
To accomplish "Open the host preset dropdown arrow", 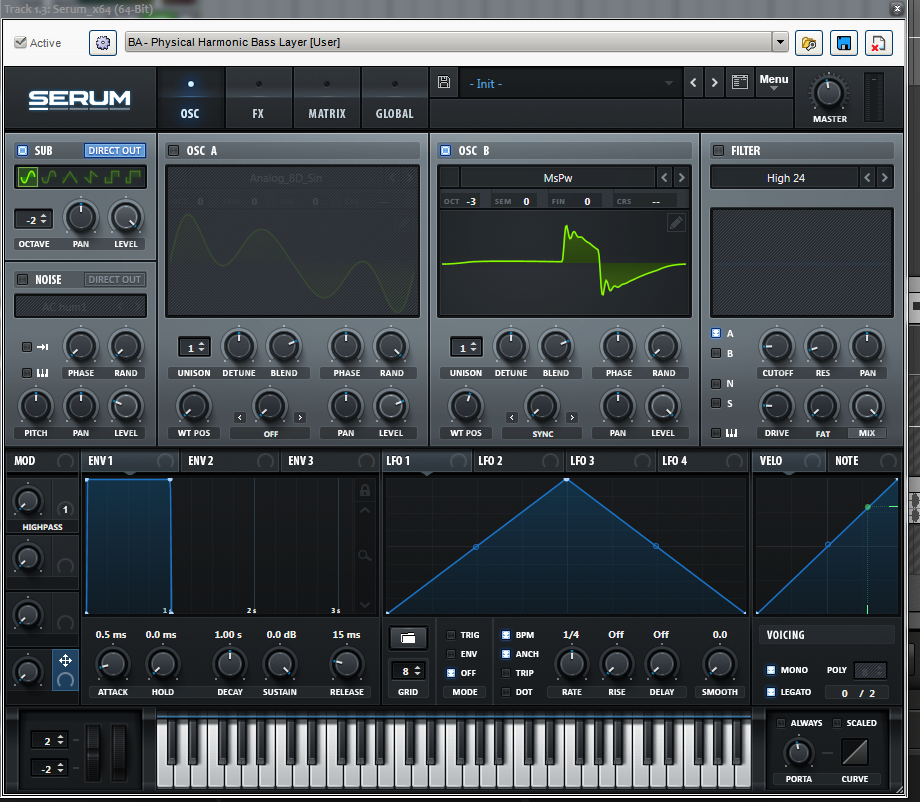I will click(x=780, y=42).
